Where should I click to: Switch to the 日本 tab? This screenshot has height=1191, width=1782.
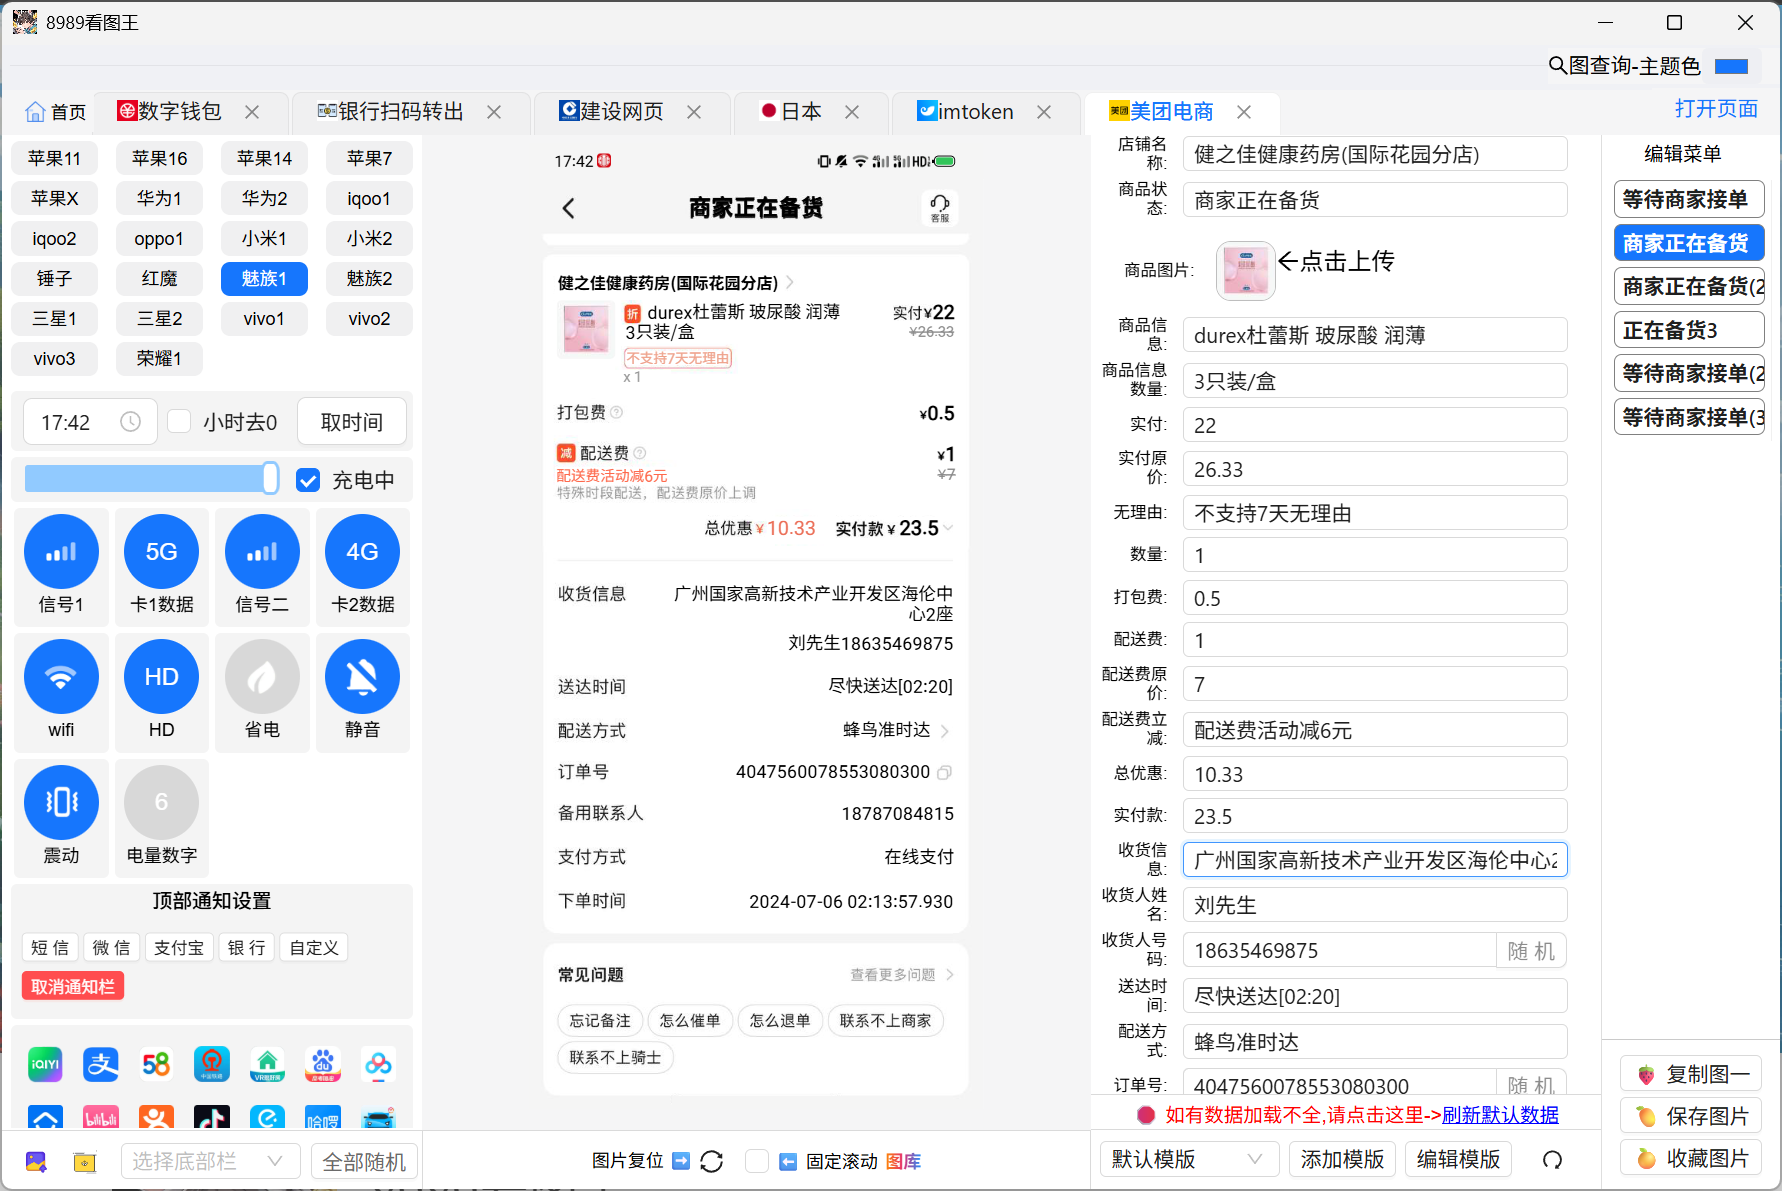tap(791, 112)
